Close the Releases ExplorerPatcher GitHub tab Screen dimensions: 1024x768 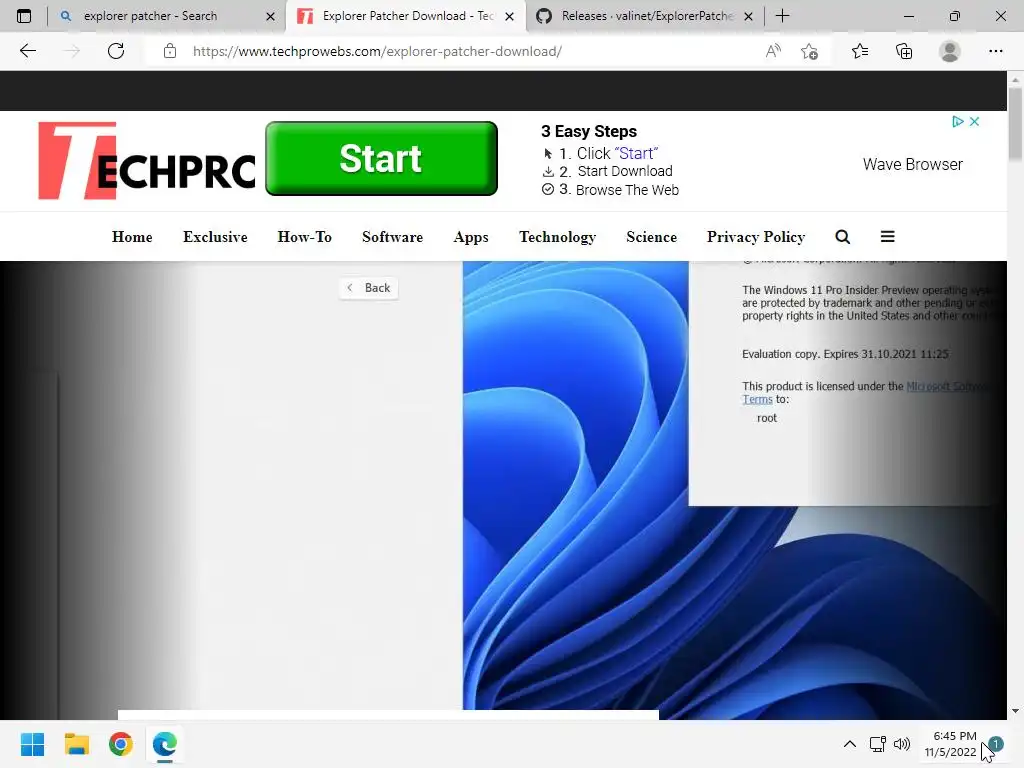tap(748, 16)
